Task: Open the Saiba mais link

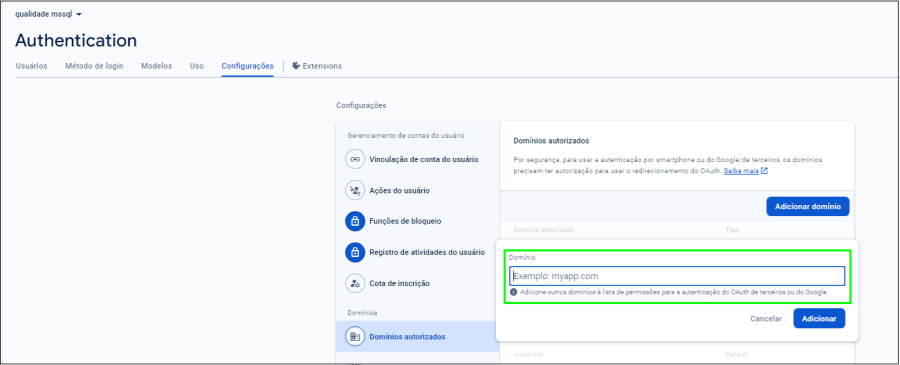Action: click(741, 171)
